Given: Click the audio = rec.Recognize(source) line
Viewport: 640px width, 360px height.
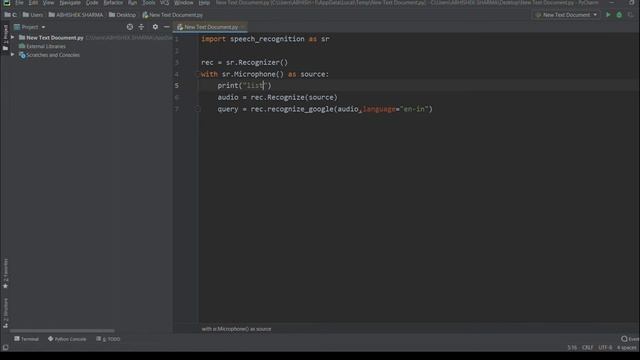Looking at the screenshot, I should tap(277, 97).
